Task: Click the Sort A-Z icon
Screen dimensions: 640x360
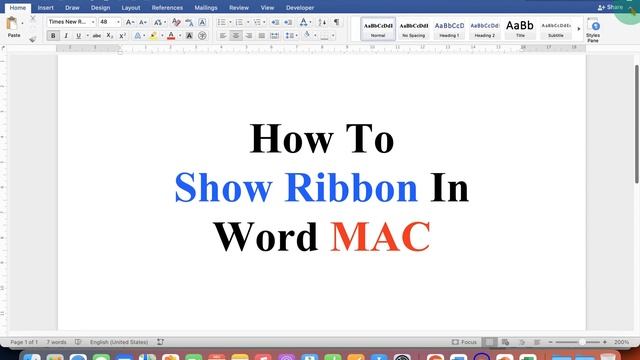Action: [322, 22]
